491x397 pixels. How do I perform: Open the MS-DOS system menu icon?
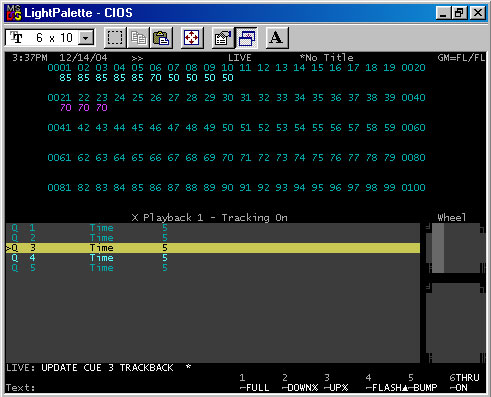click(x=14, y=13)
